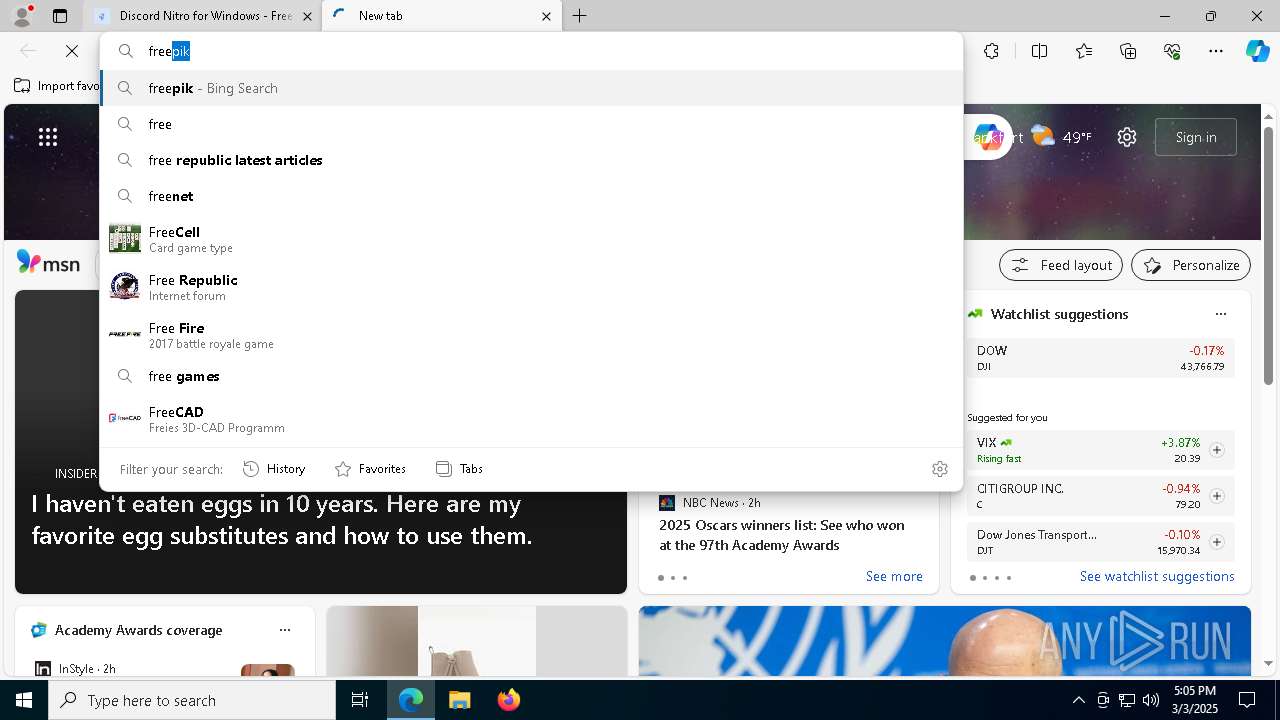Screen dimensions: 1280x720
Task: Click the Sign in button
Action: [1196, 137]
